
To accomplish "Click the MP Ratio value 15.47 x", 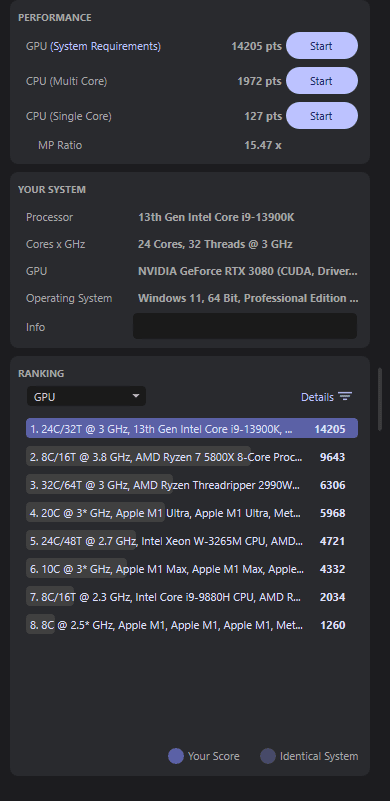I will tap(263, 145).
